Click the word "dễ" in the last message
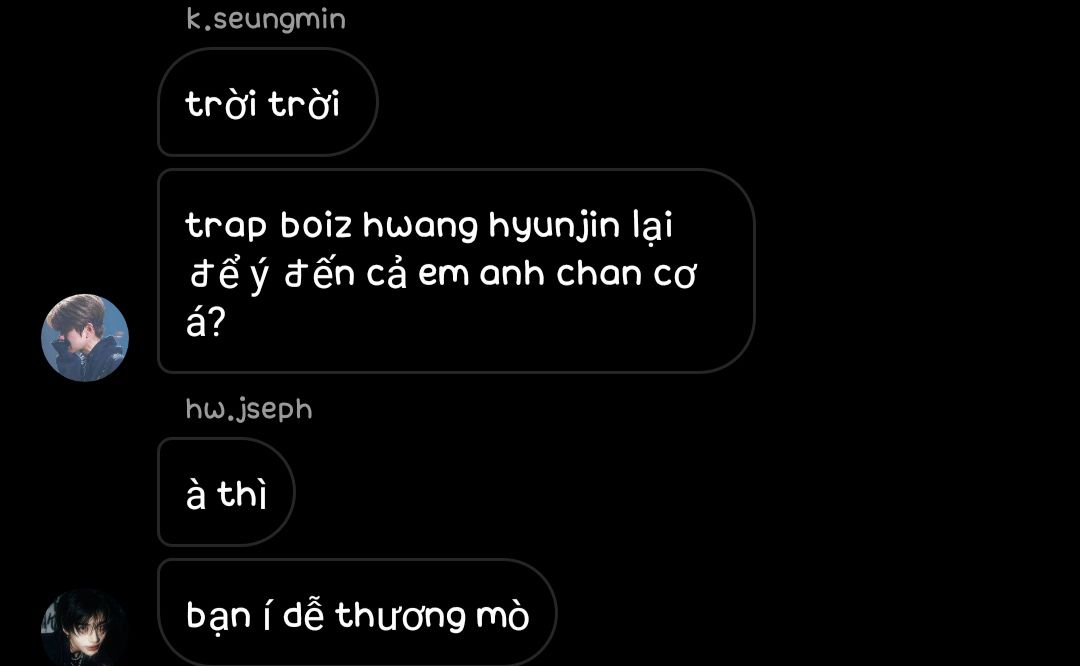 point(303,612)
